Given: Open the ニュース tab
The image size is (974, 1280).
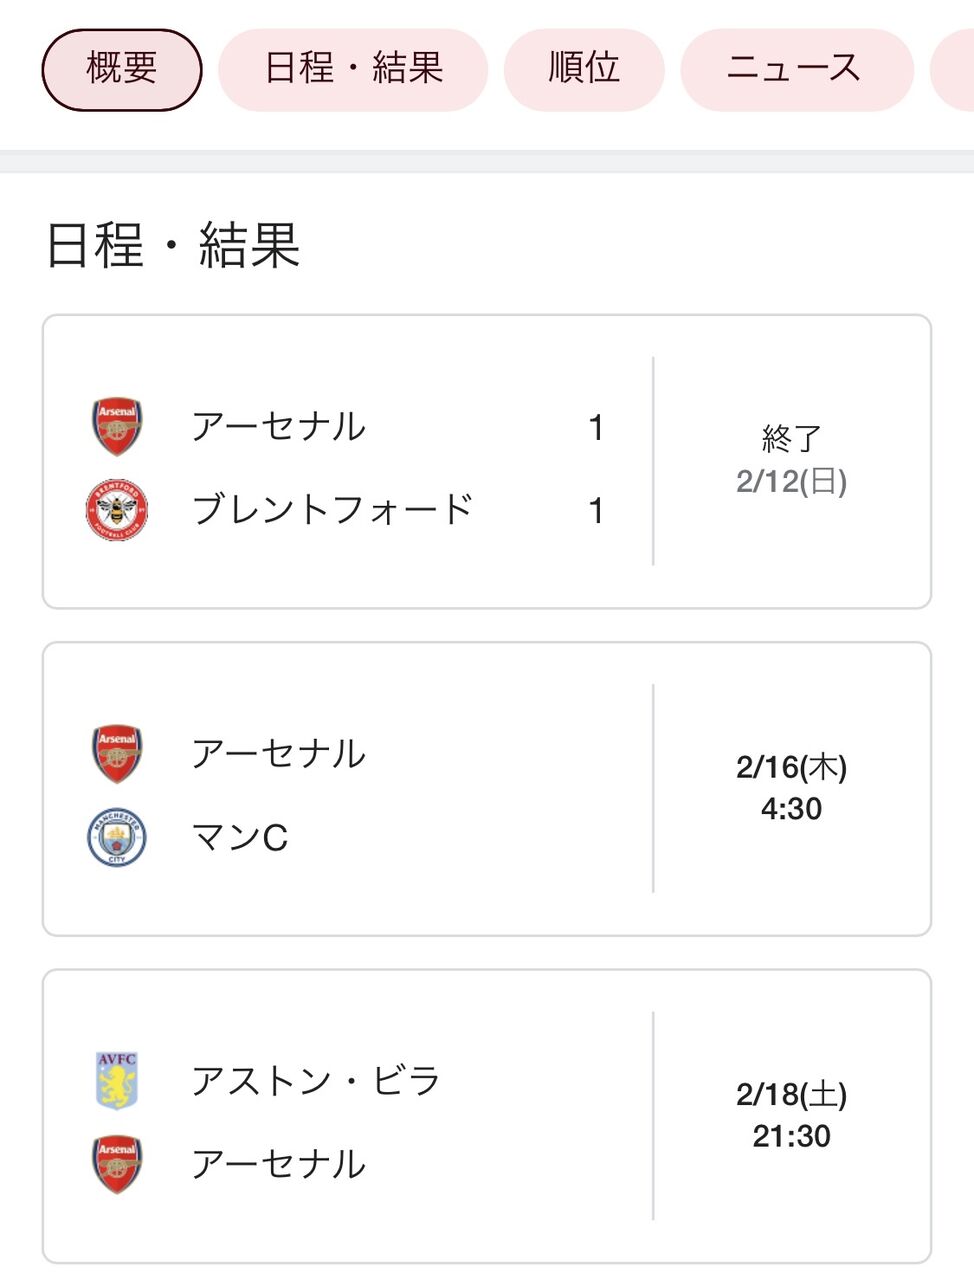Looking at the screenshot, I should click(x=796, y=69).
